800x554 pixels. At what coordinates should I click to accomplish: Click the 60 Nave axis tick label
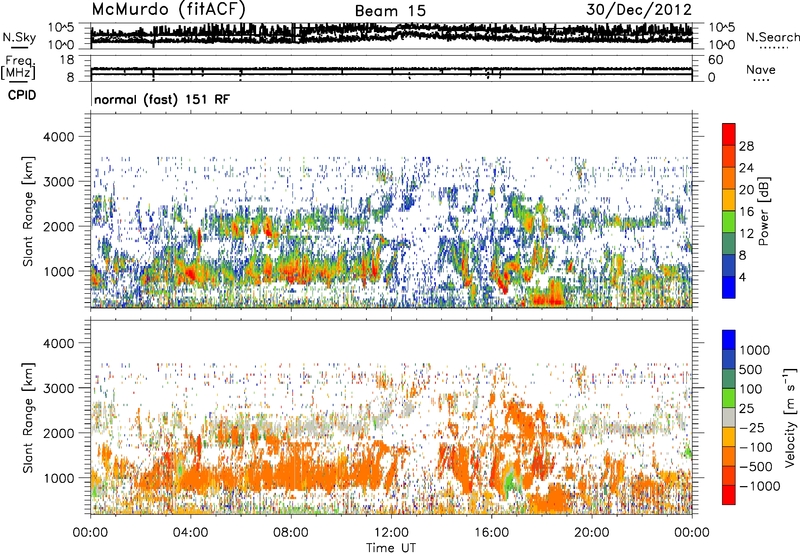pos(716,60)
